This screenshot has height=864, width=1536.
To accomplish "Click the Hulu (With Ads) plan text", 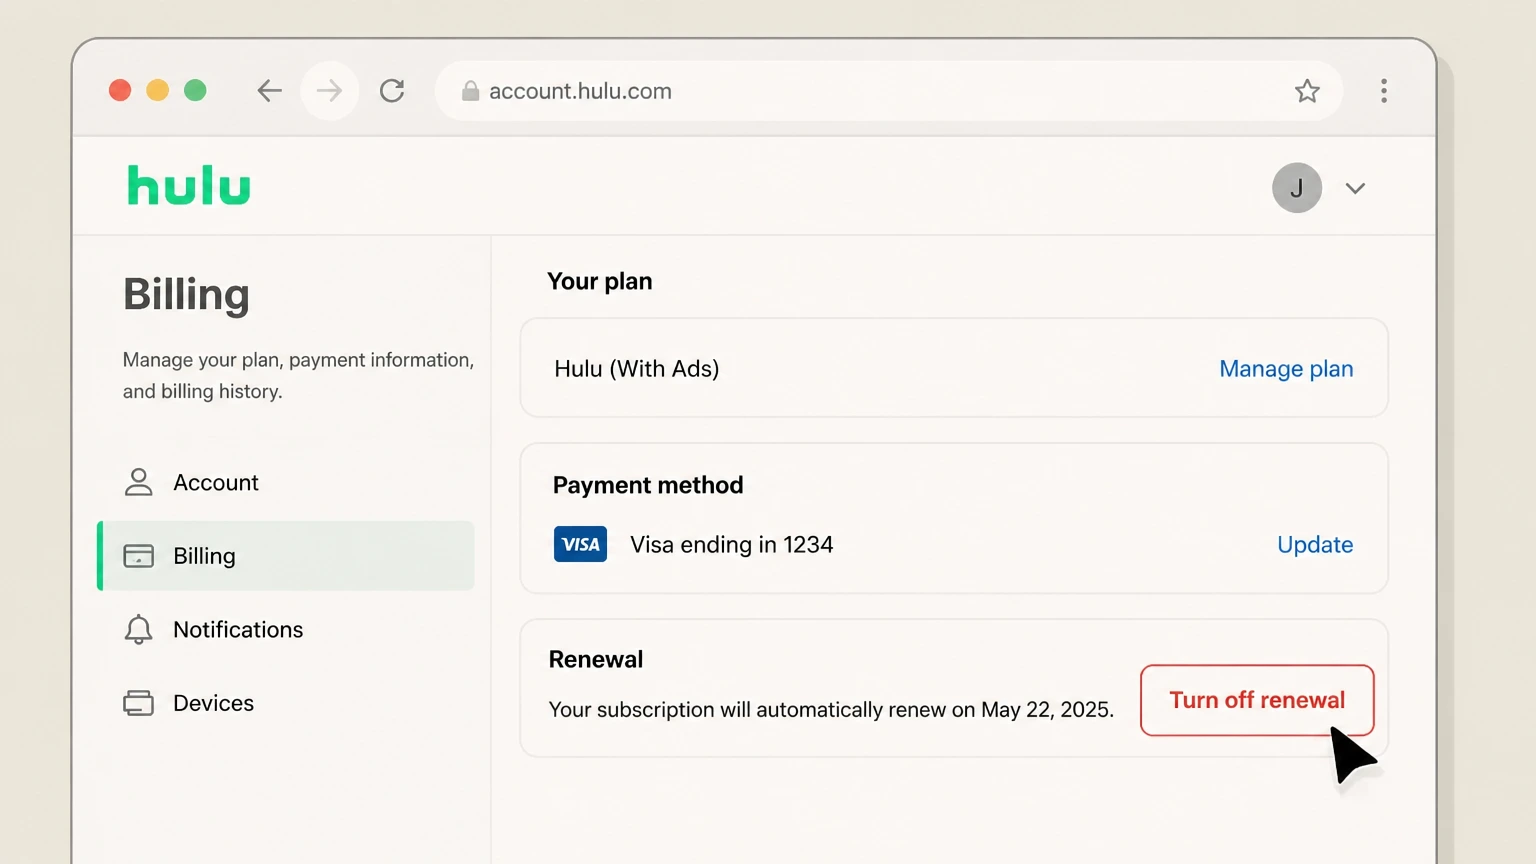I will (637, 369).
